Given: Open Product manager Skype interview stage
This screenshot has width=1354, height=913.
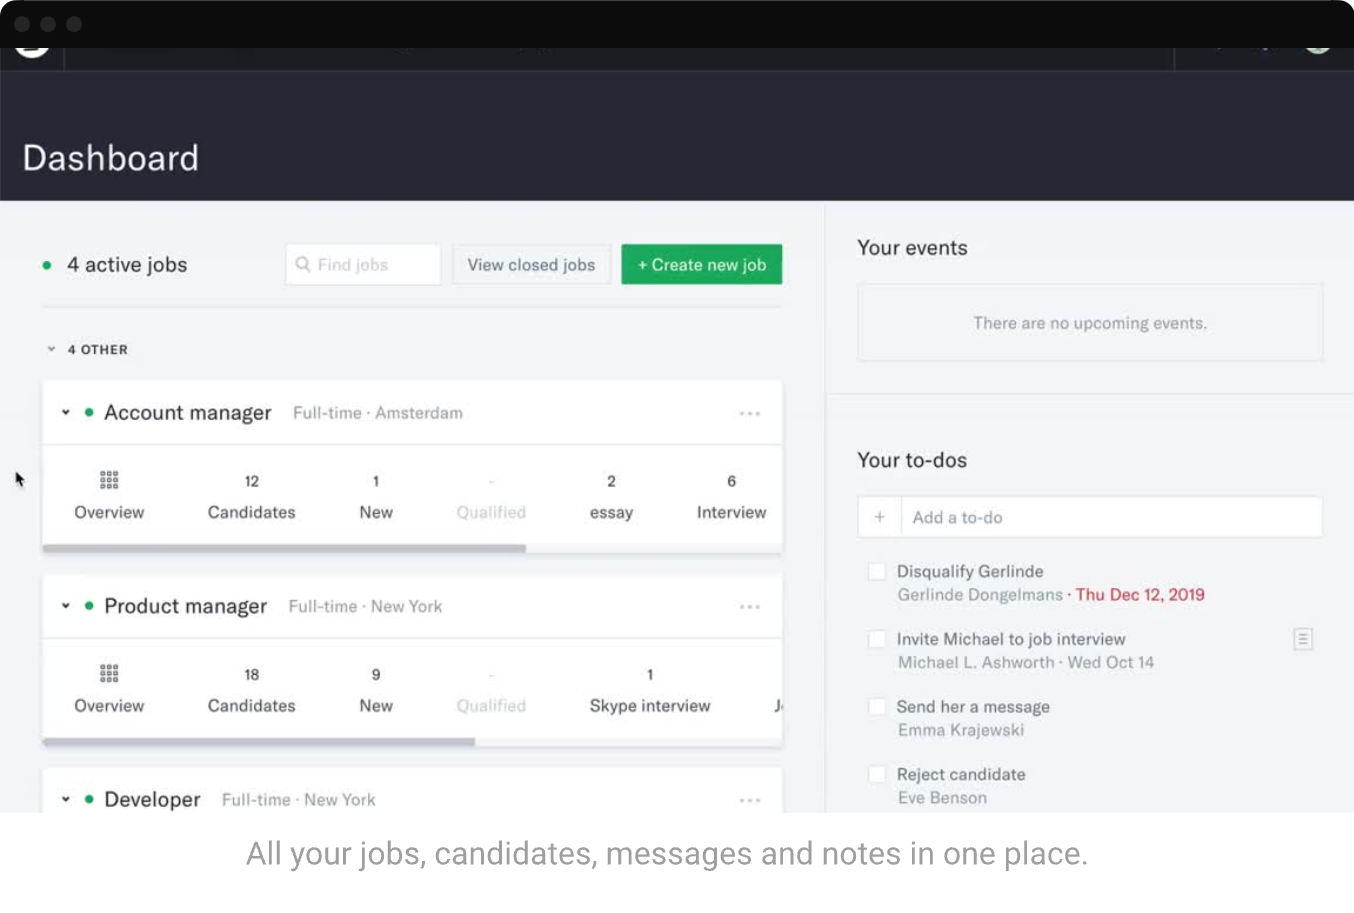Looking at the screenshot, I should click(x=649, y=691).
